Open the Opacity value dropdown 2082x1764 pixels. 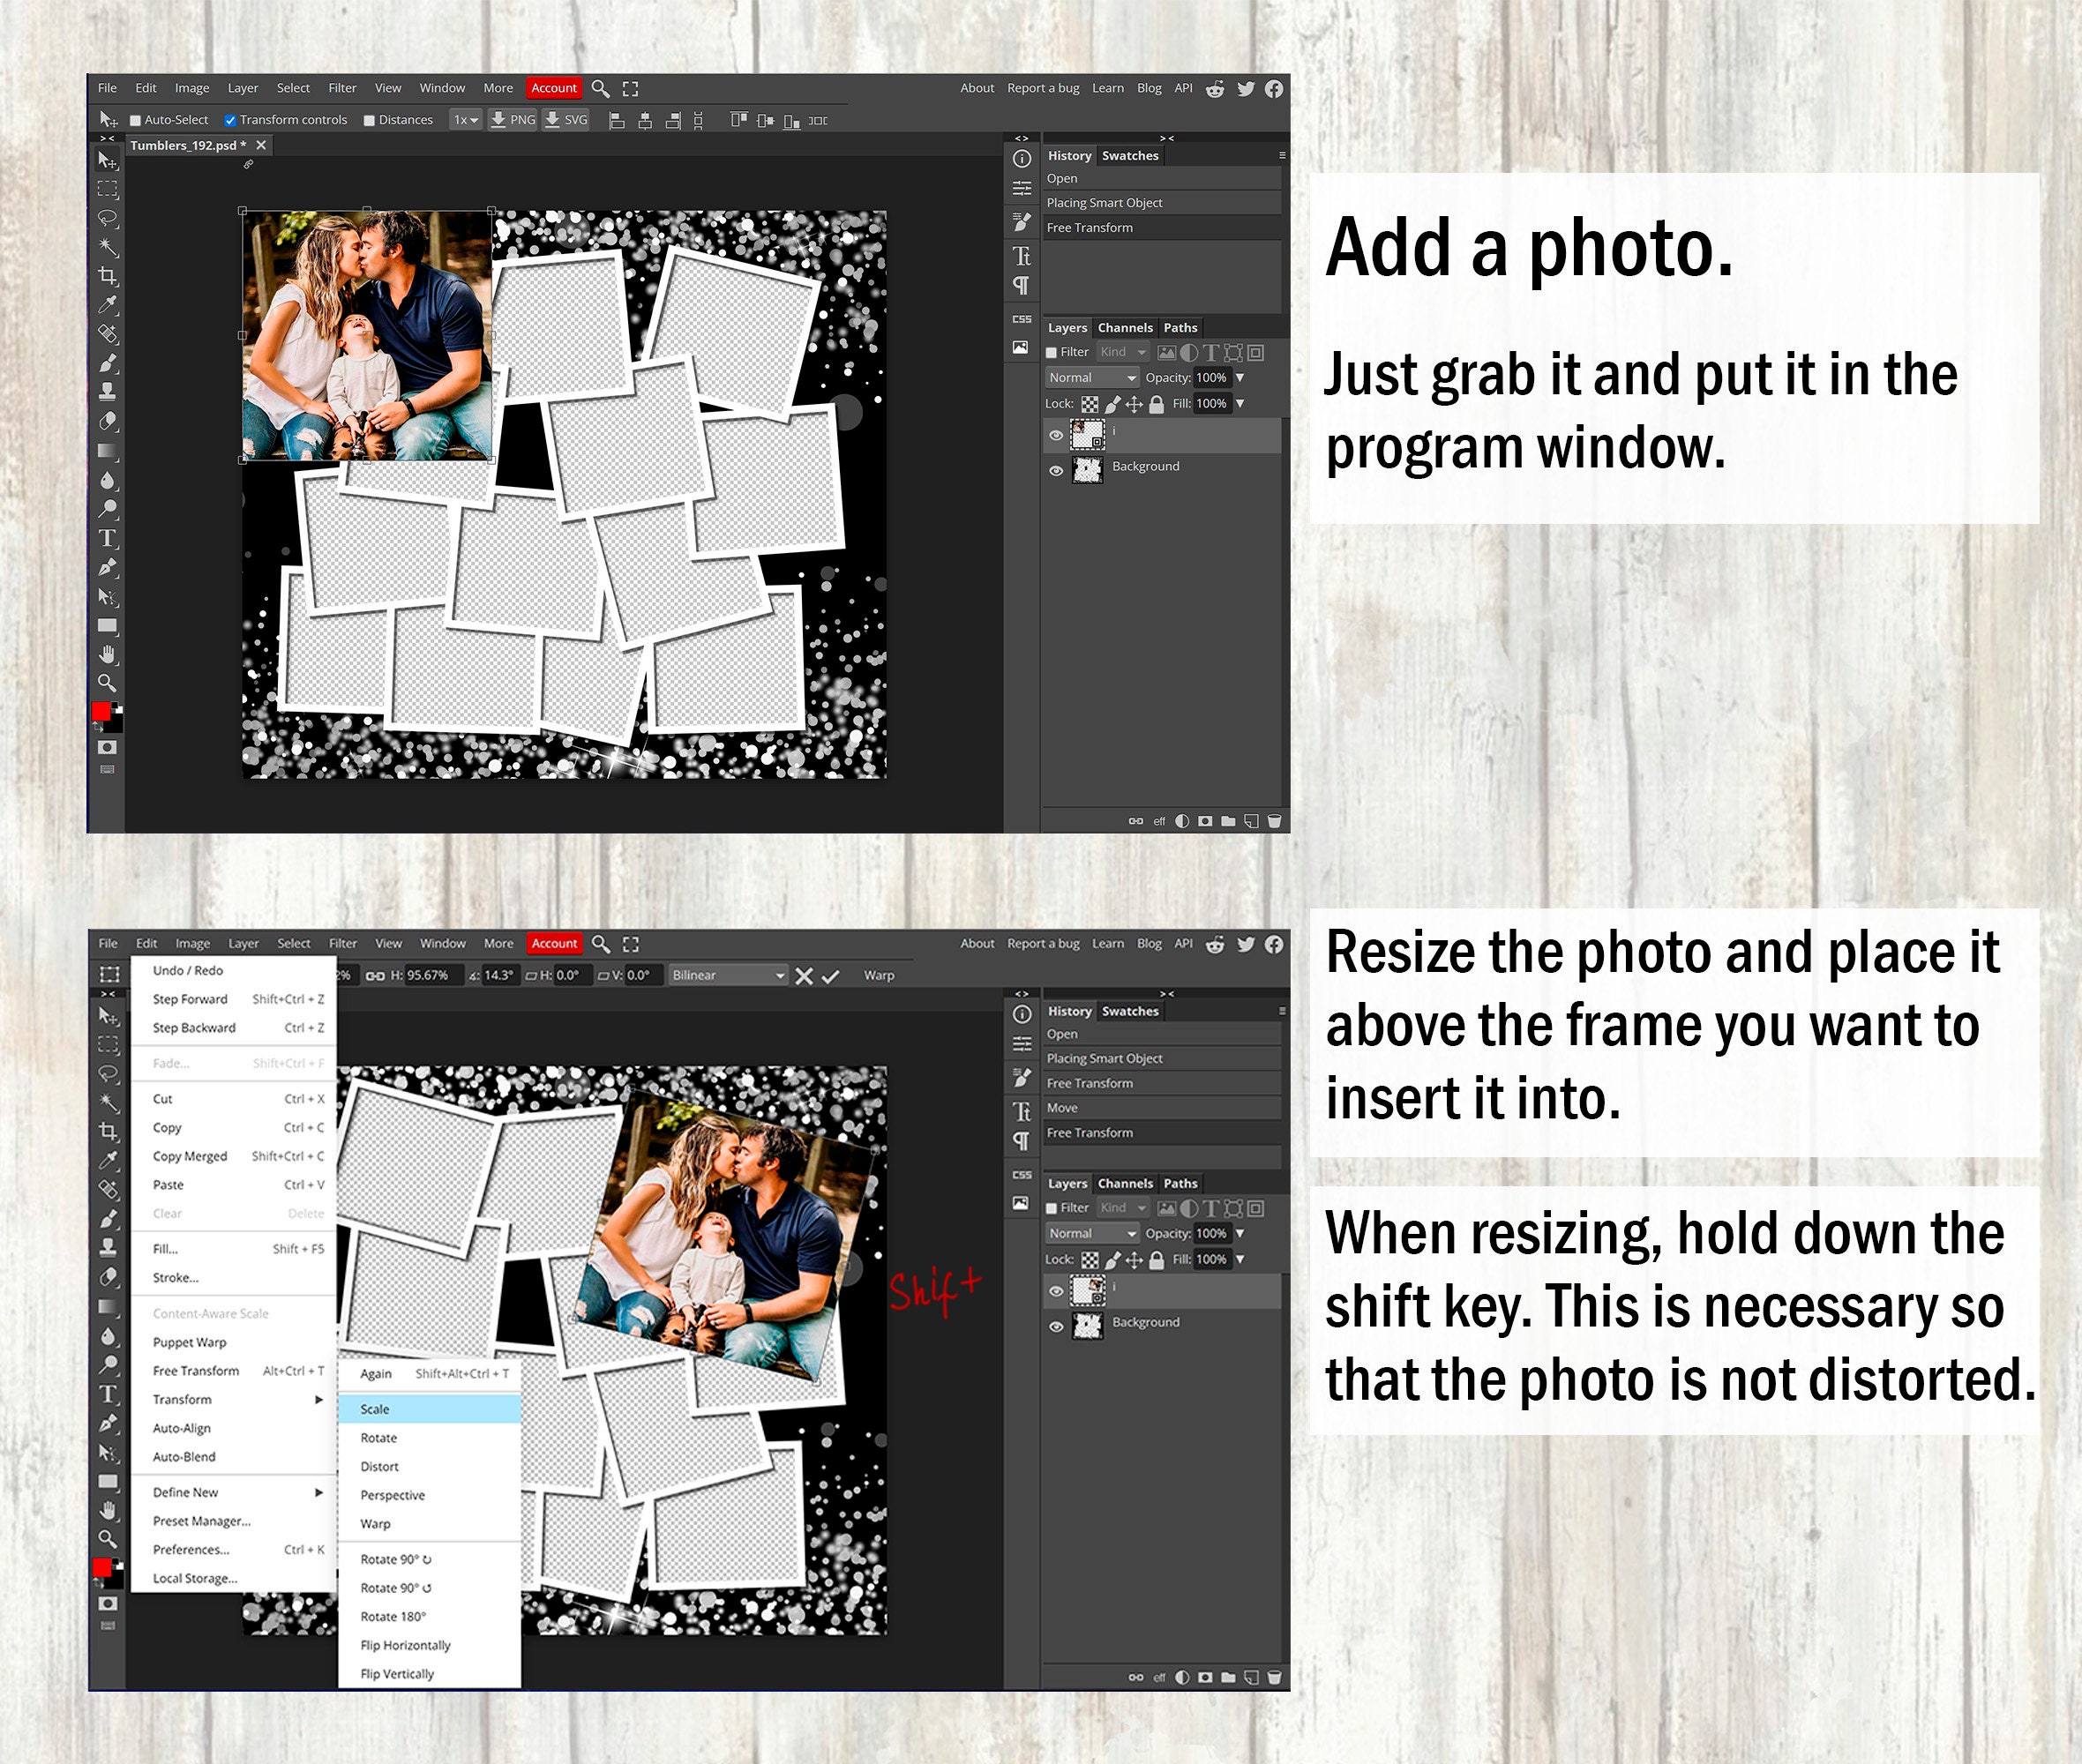(x=1239, y=377)
